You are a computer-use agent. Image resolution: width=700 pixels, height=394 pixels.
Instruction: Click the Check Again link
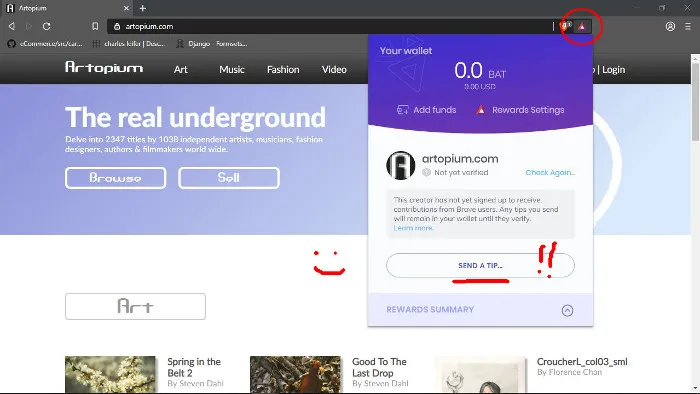coord(550,173)
